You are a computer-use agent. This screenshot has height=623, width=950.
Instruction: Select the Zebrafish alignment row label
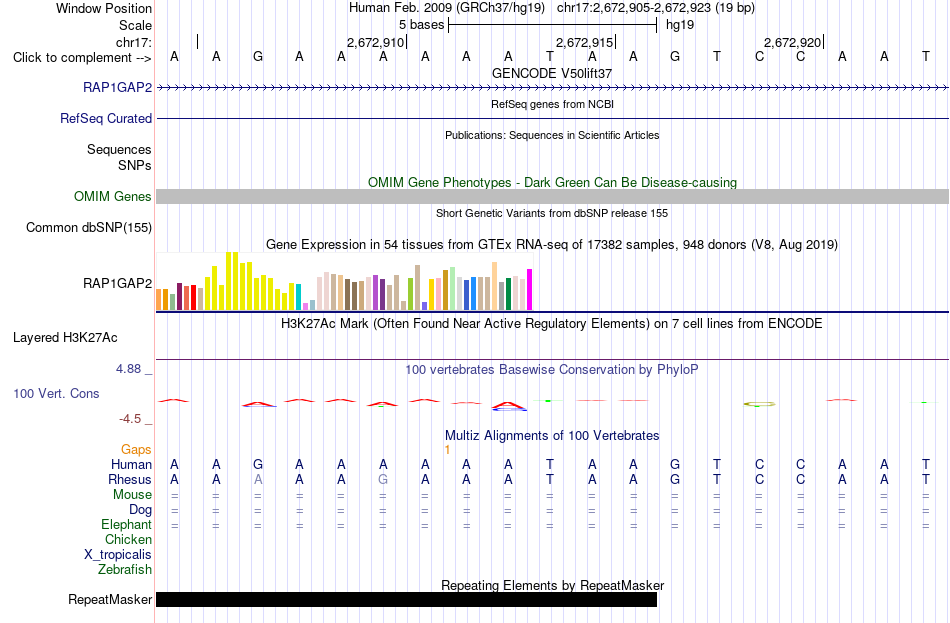(125, 570)
